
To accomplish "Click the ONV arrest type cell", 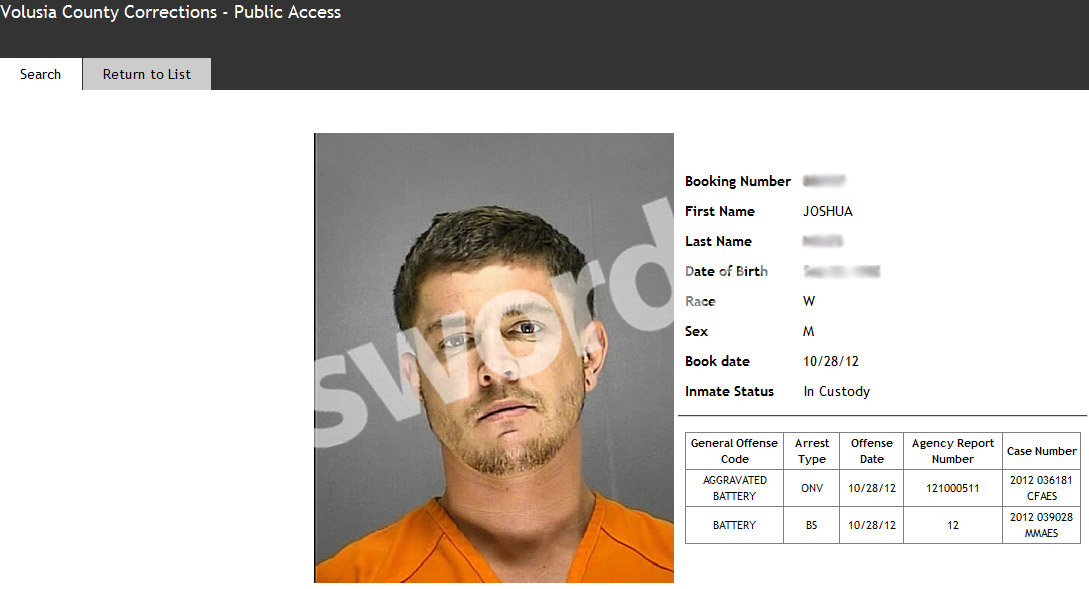I will coord(811,488).
